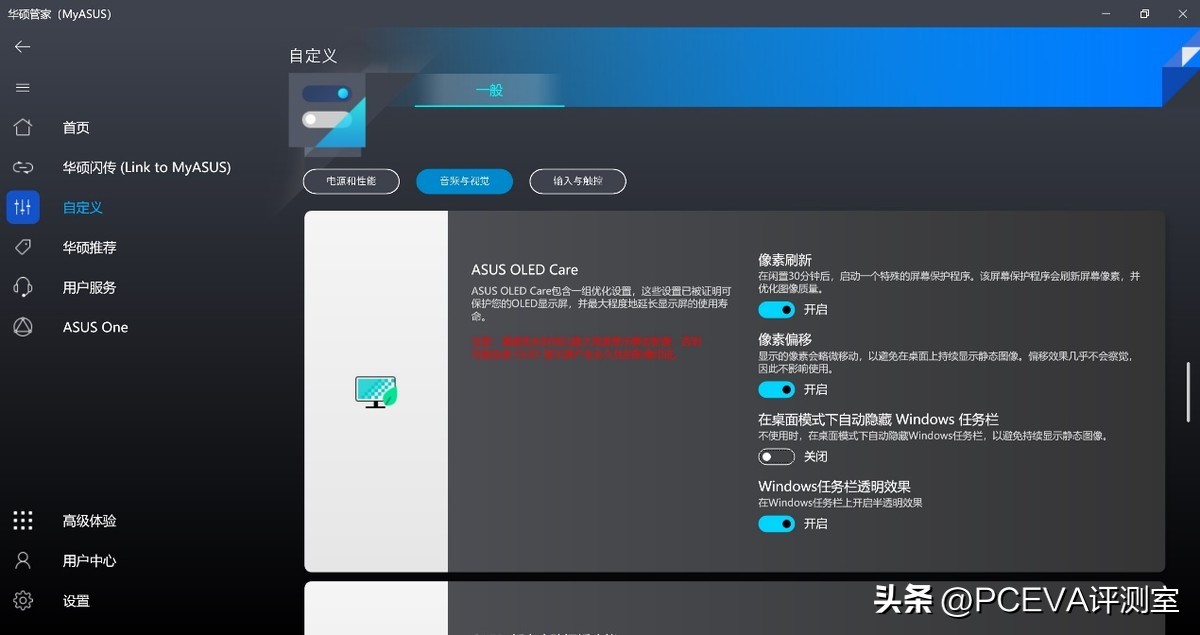Enable automatic taskbar hiding in desktop mode

click(x=776, y=456)
